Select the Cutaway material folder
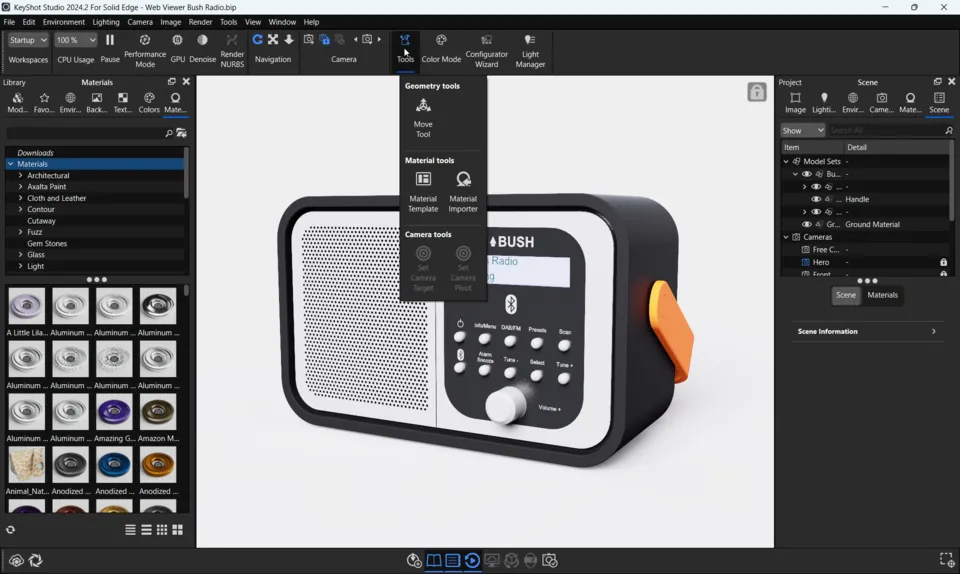960x574 pixels. coord(41,221)
